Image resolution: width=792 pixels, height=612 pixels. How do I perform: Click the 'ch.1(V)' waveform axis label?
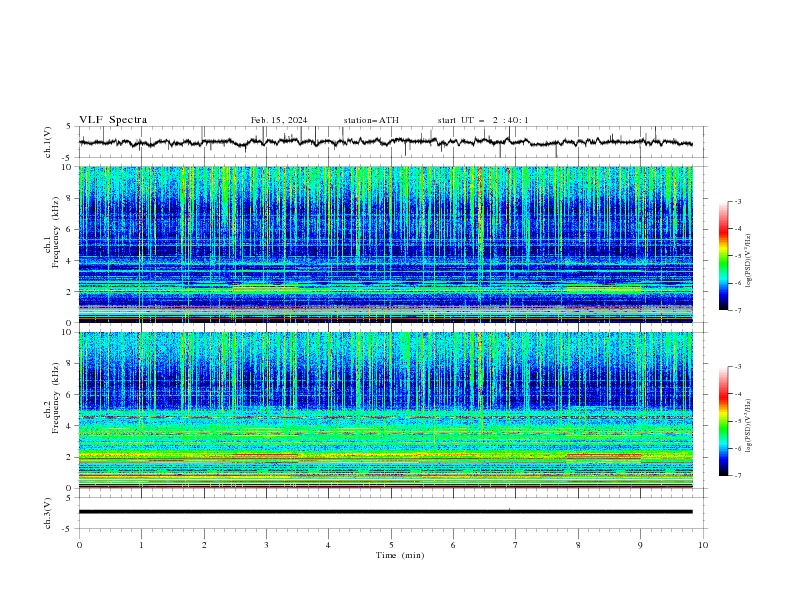click(48, 142)
